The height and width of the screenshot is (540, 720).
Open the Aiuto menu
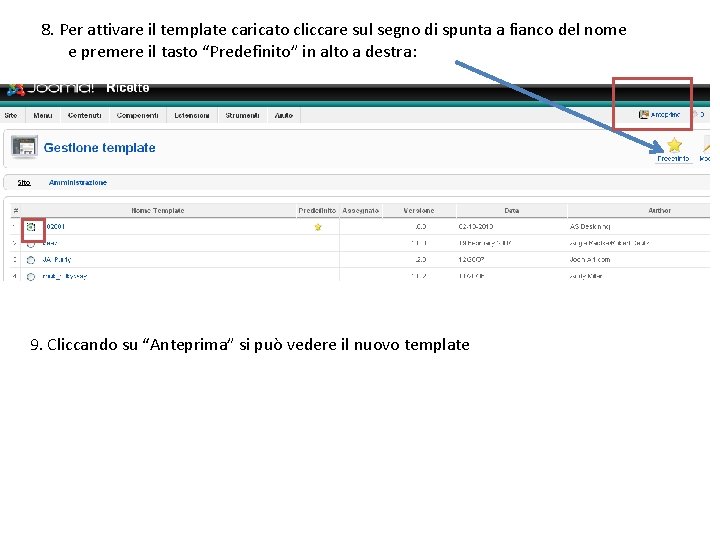(284, 115)
